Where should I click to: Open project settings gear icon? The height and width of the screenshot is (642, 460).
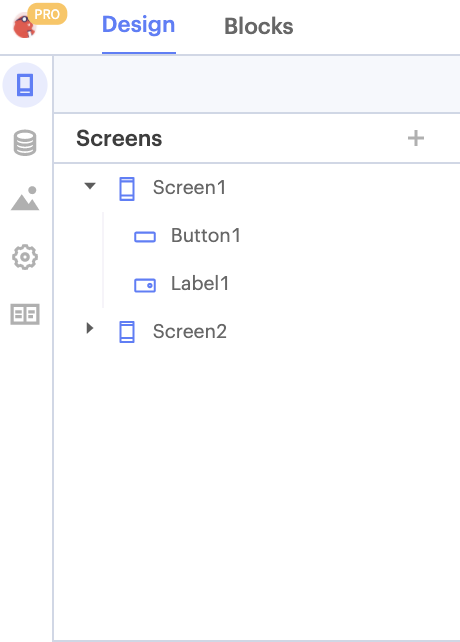[x=25, y=257]
